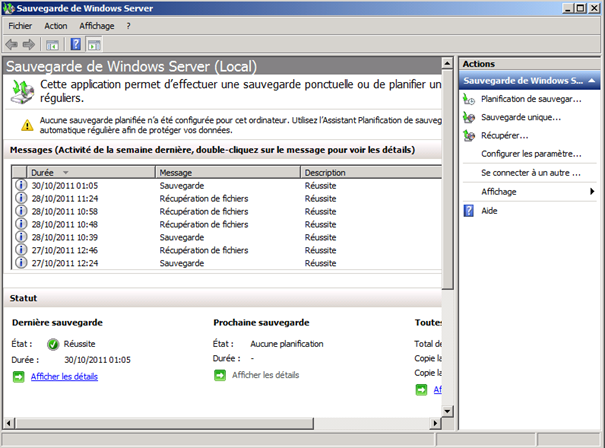Sort by the Durée column header

coord(91,172)
